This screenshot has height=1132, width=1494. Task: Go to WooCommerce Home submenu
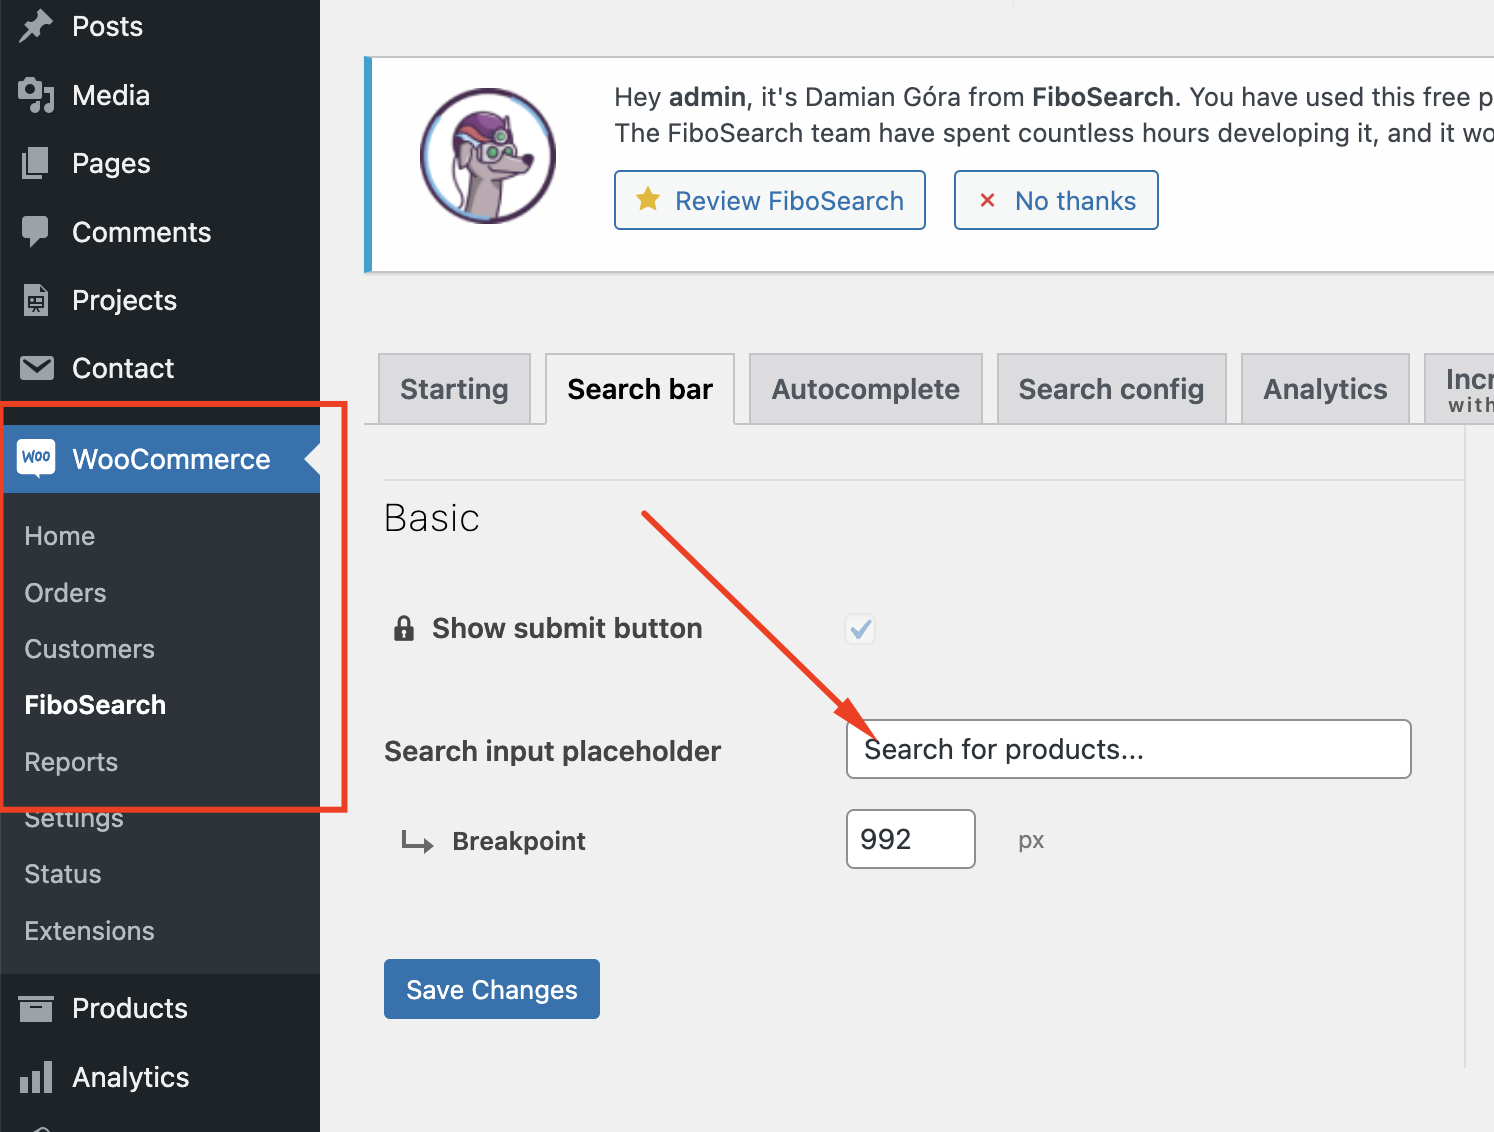click(x=60, y=536)
